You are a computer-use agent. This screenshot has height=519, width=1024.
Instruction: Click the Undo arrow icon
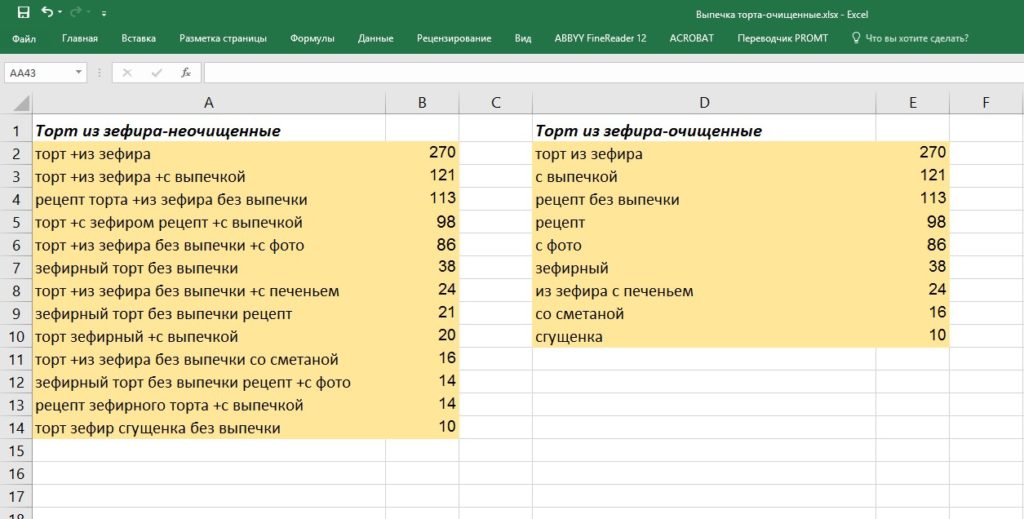[x=47, y=13]
